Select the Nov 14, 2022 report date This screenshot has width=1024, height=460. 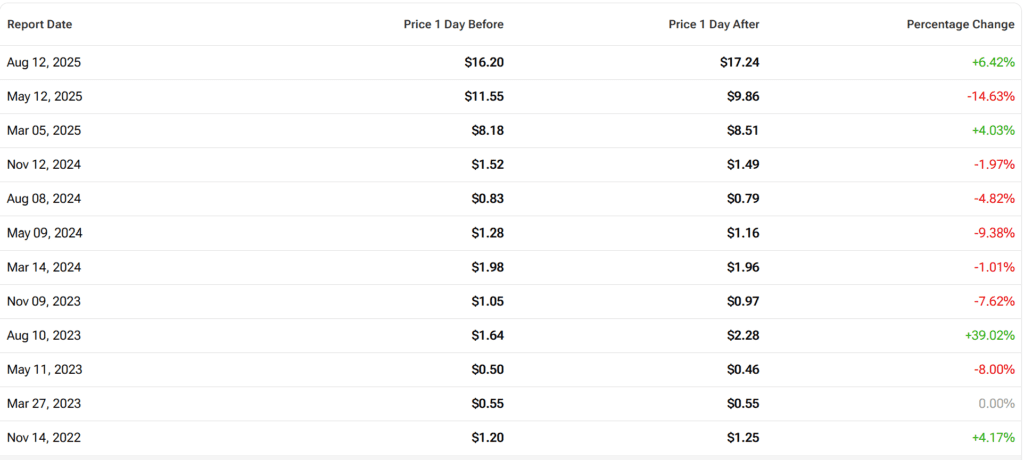44,437
